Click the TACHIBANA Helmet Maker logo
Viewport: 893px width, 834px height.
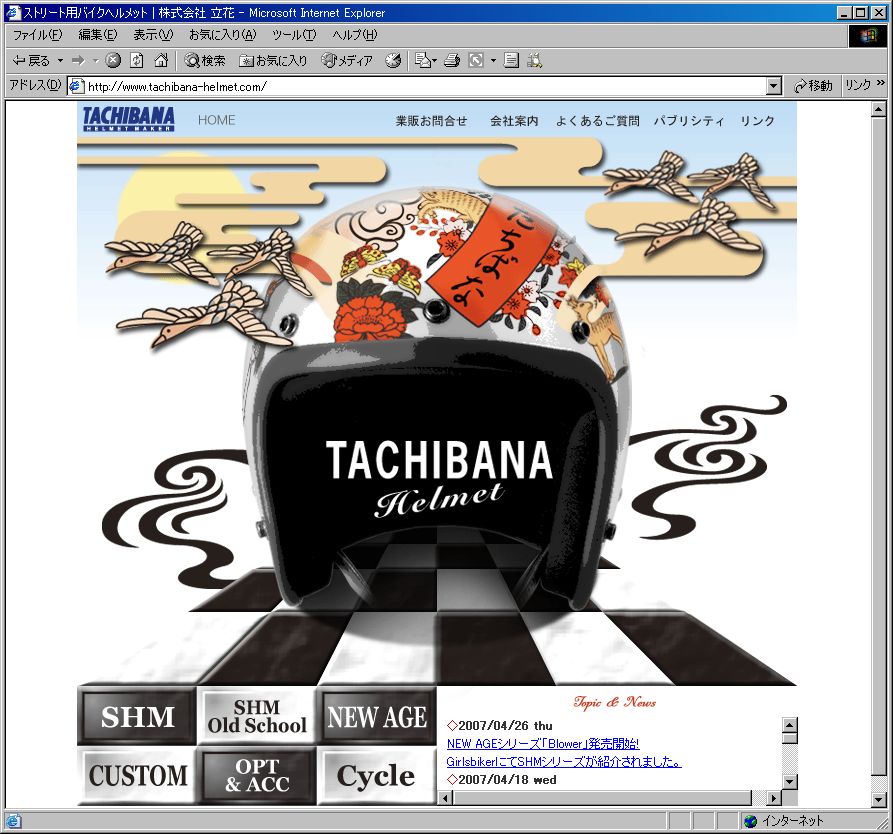click(129, 119)
